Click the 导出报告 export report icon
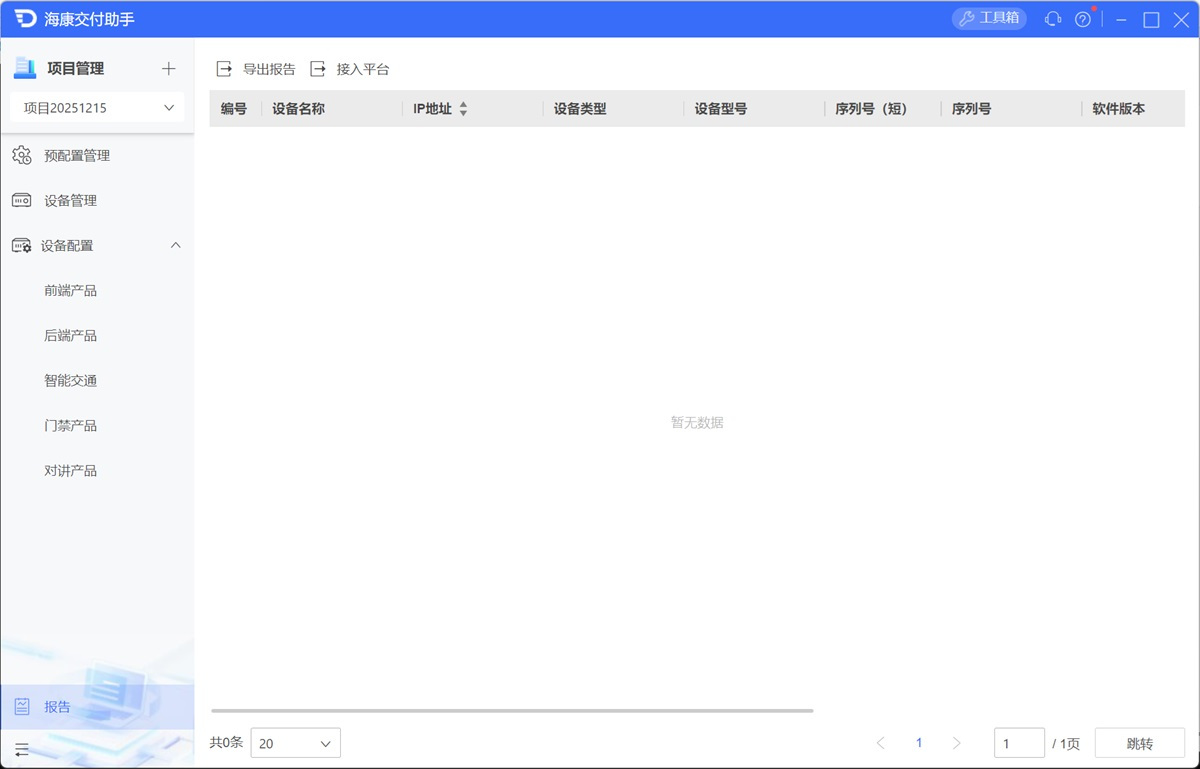This screenshot has width=1200, height=769. coord(224,69)
